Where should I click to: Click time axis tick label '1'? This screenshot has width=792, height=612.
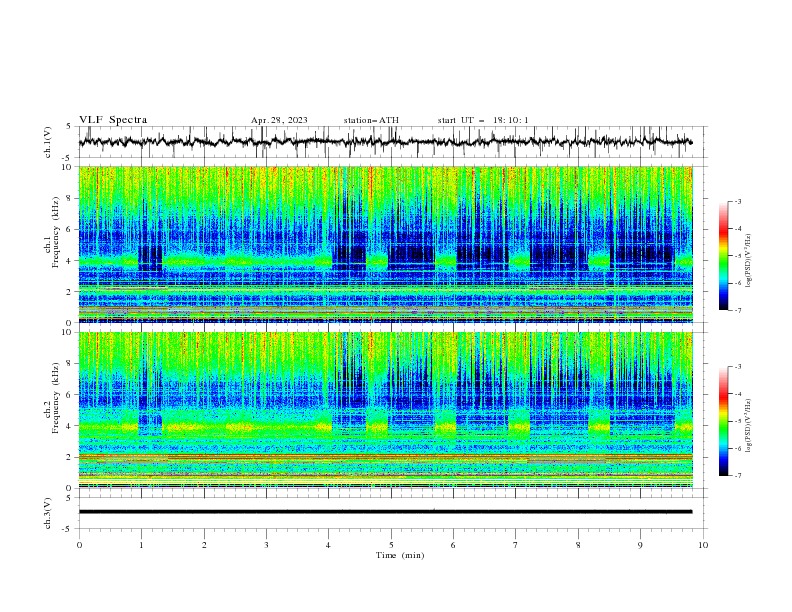141,545
